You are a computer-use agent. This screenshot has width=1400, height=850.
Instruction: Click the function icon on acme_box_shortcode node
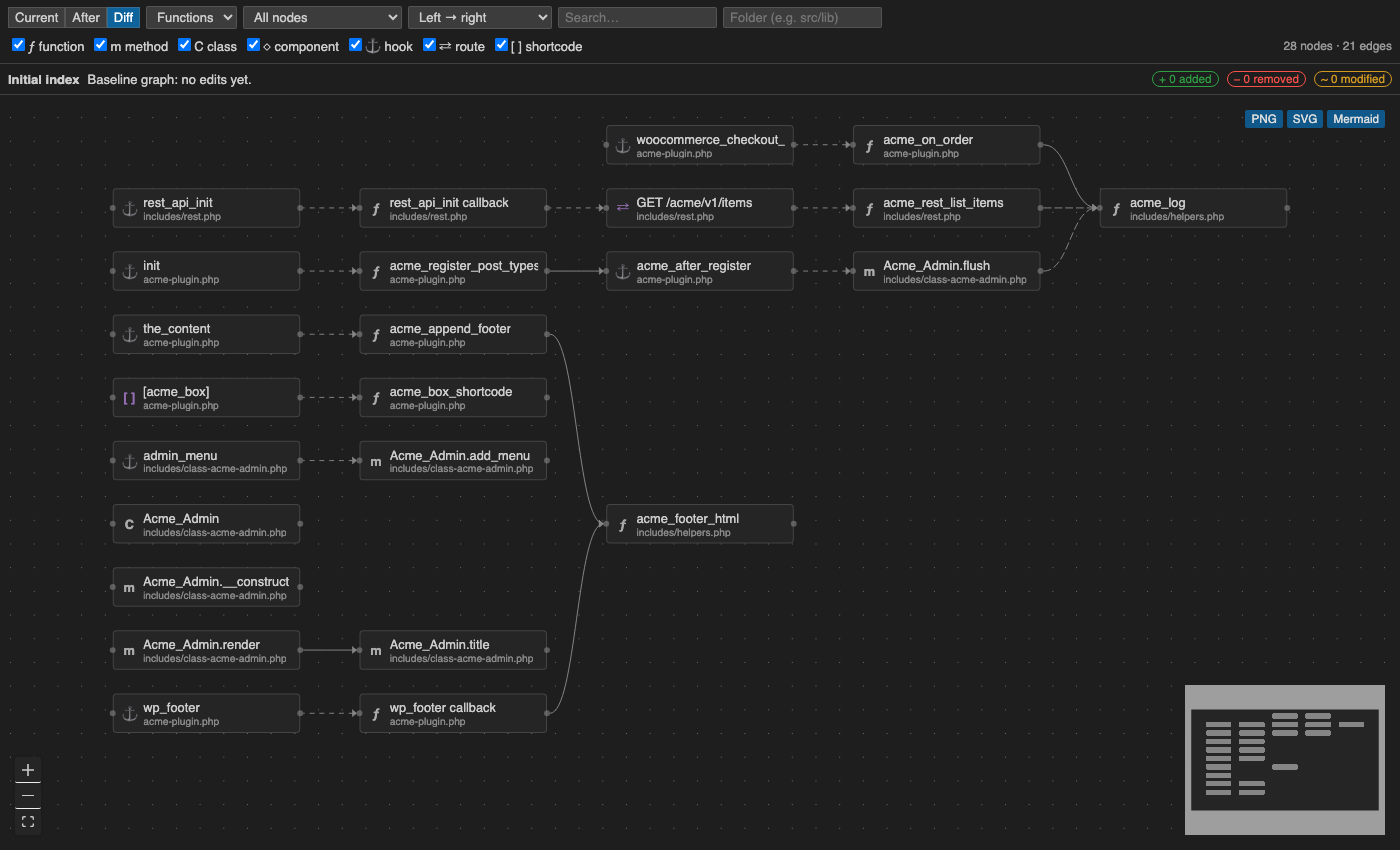[376, 398]
